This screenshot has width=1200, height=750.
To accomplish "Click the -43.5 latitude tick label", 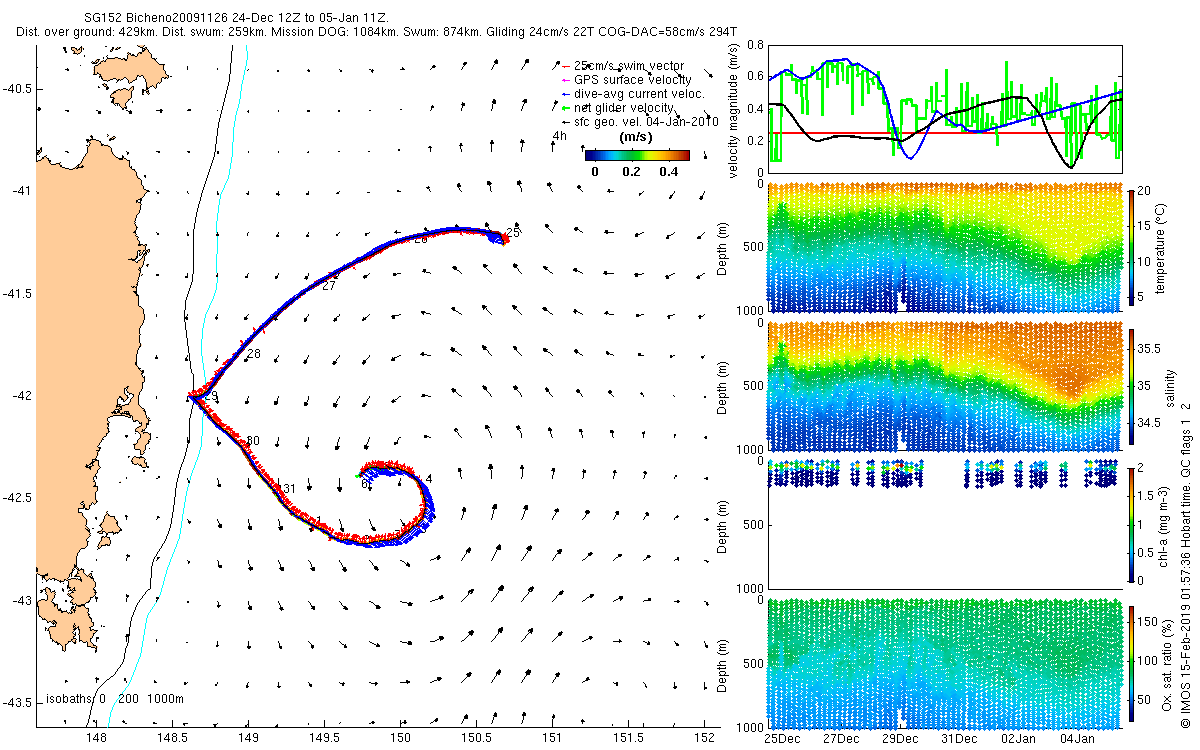I will pyautogui.click(x=18, y=703).
